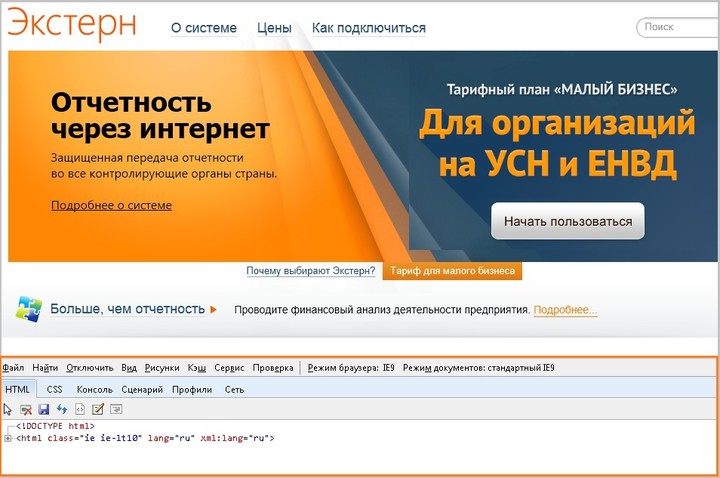Viewport: 720px width, 478px height.
Task: Activate the select element by click arrow tool
Action: (x=7, y=409)
